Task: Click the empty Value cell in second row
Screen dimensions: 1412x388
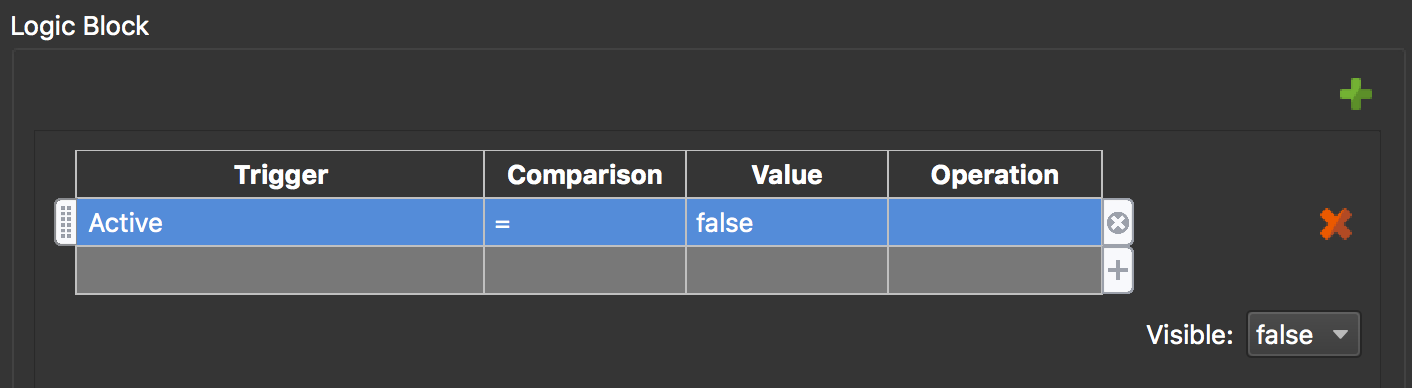Action: tap(787, 270)
